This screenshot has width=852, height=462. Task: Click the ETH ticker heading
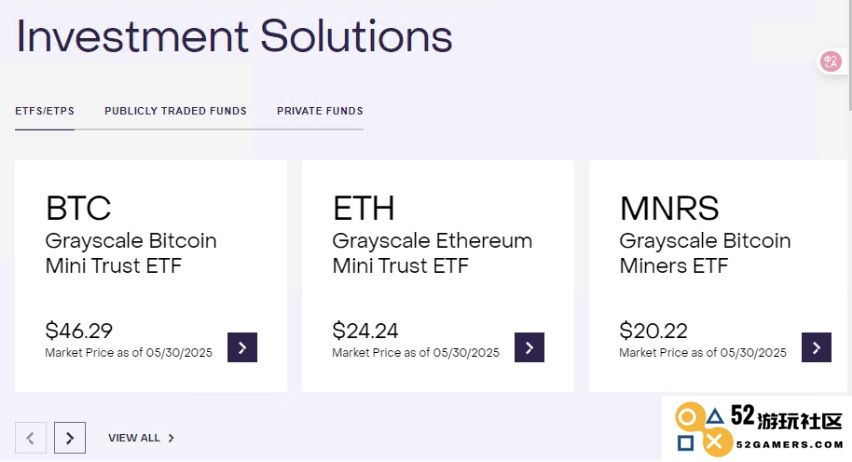[x=364, y=208]
